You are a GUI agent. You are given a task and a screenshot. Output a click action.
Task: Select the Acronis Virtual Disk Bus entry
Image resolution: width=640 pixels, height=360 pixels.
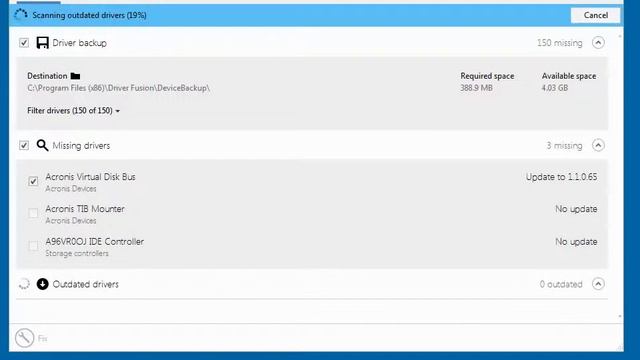point(312,182)
